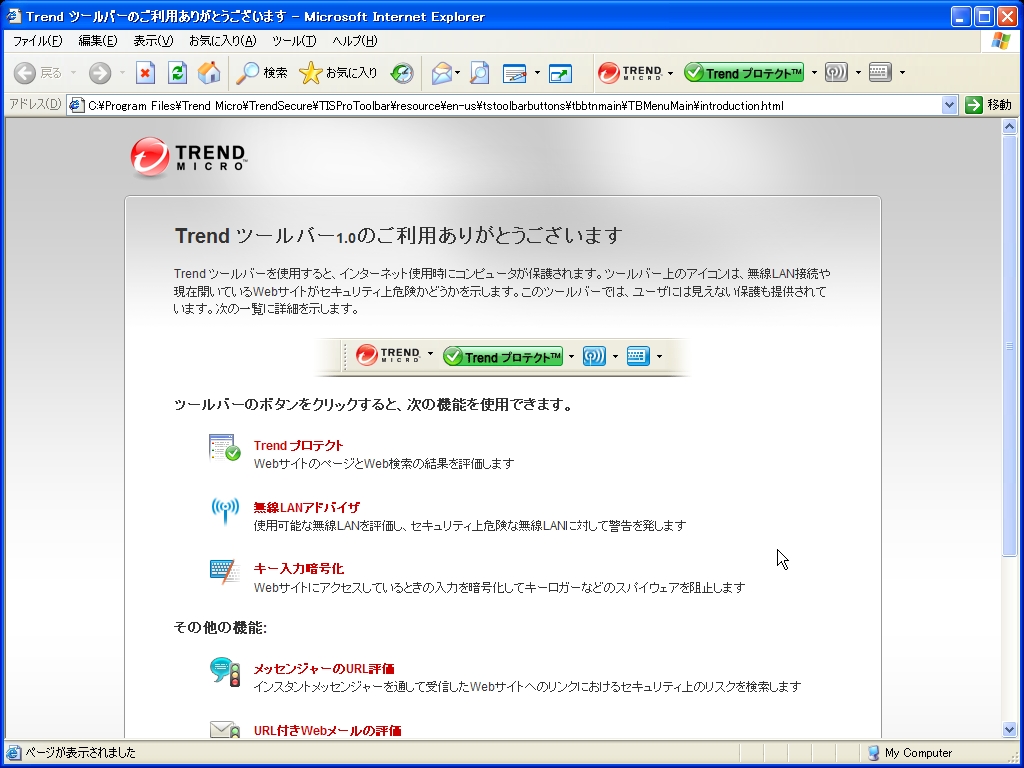Expand the keyboard encryption icon dropdown arrow

(903, 72)
